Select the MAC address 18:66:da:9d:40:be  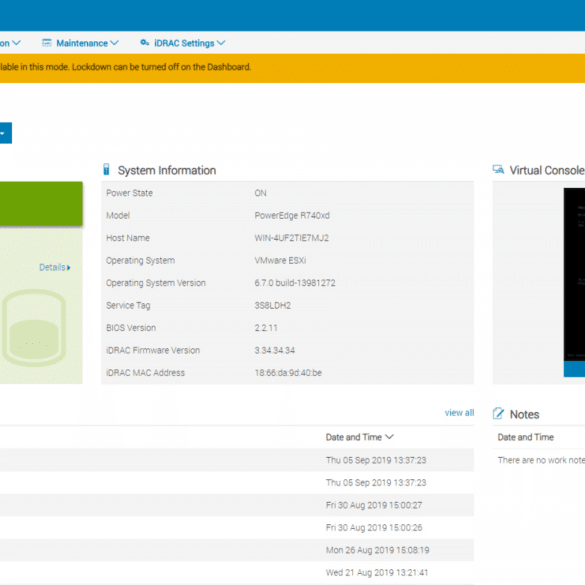pyautogui.click(x=288, y=373)
